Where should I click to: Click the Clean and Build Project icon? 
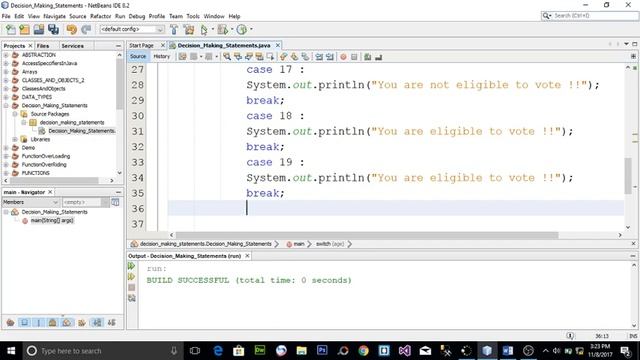click(189, 29)
